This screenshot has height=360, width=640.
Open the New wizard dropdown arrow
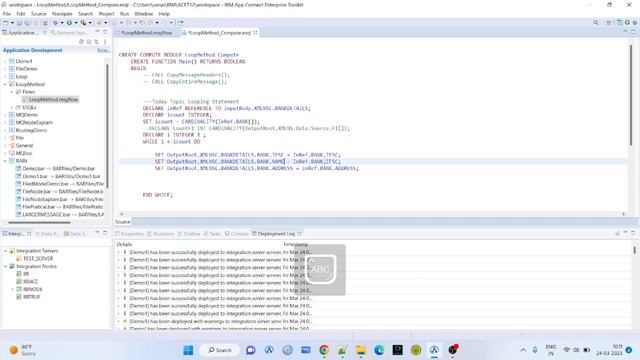click(12, 23)
